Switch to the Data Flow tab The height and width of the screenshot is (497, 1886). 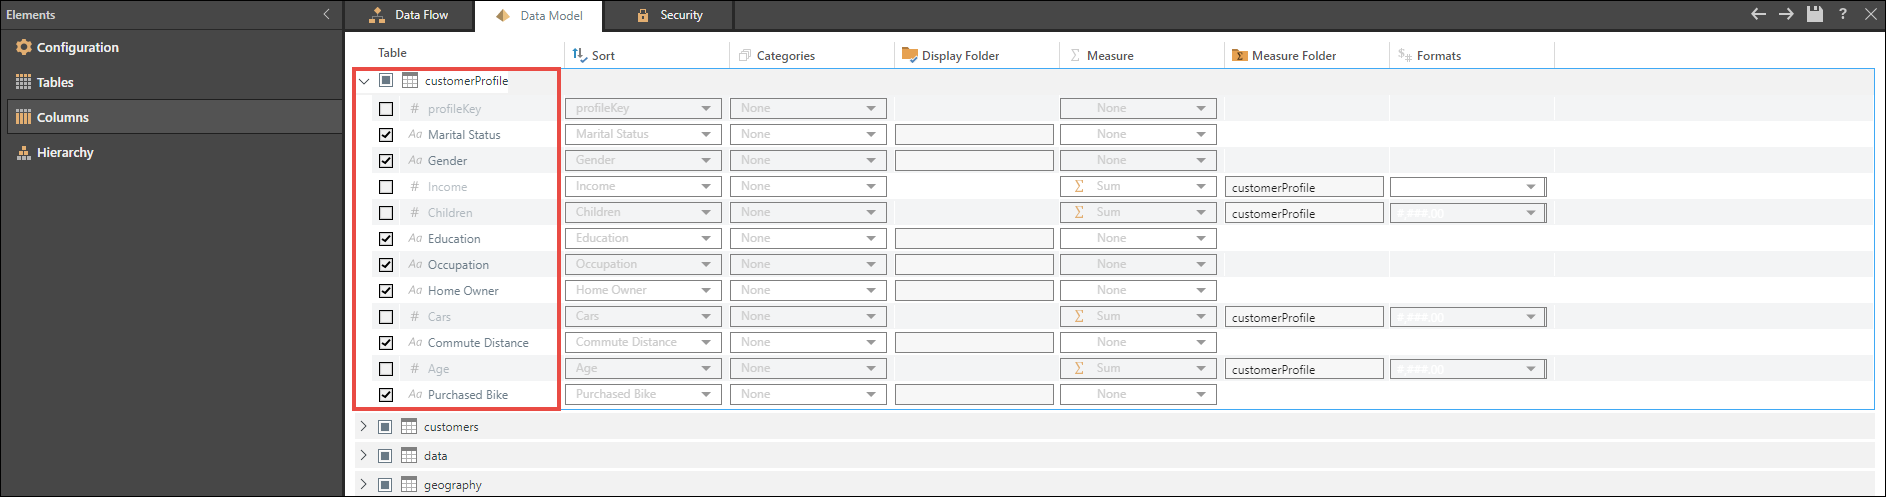point(409,15)
